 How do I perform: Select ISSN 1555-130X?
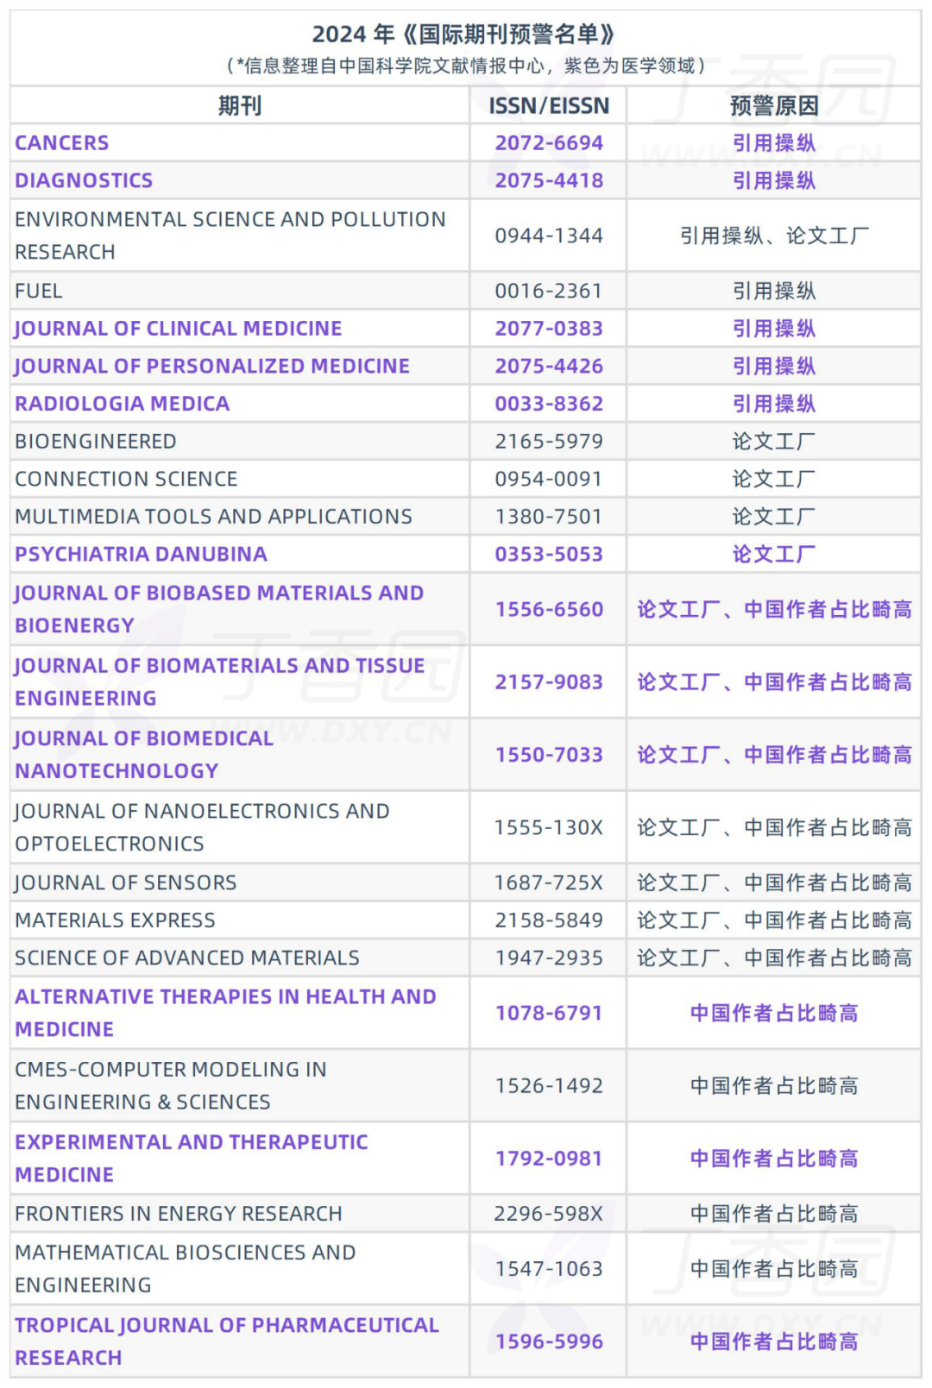point(549,828)
